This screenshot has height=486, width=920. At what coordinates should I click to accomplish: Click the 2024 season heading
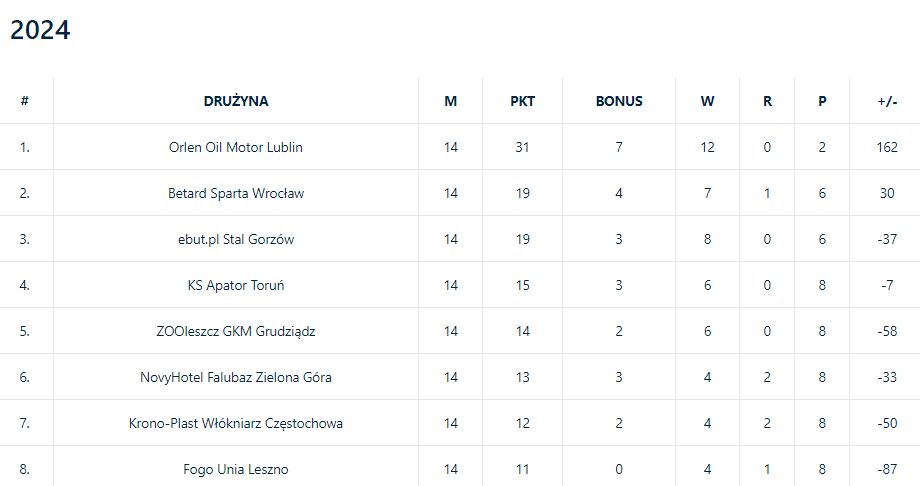click(x=40, y=30)
